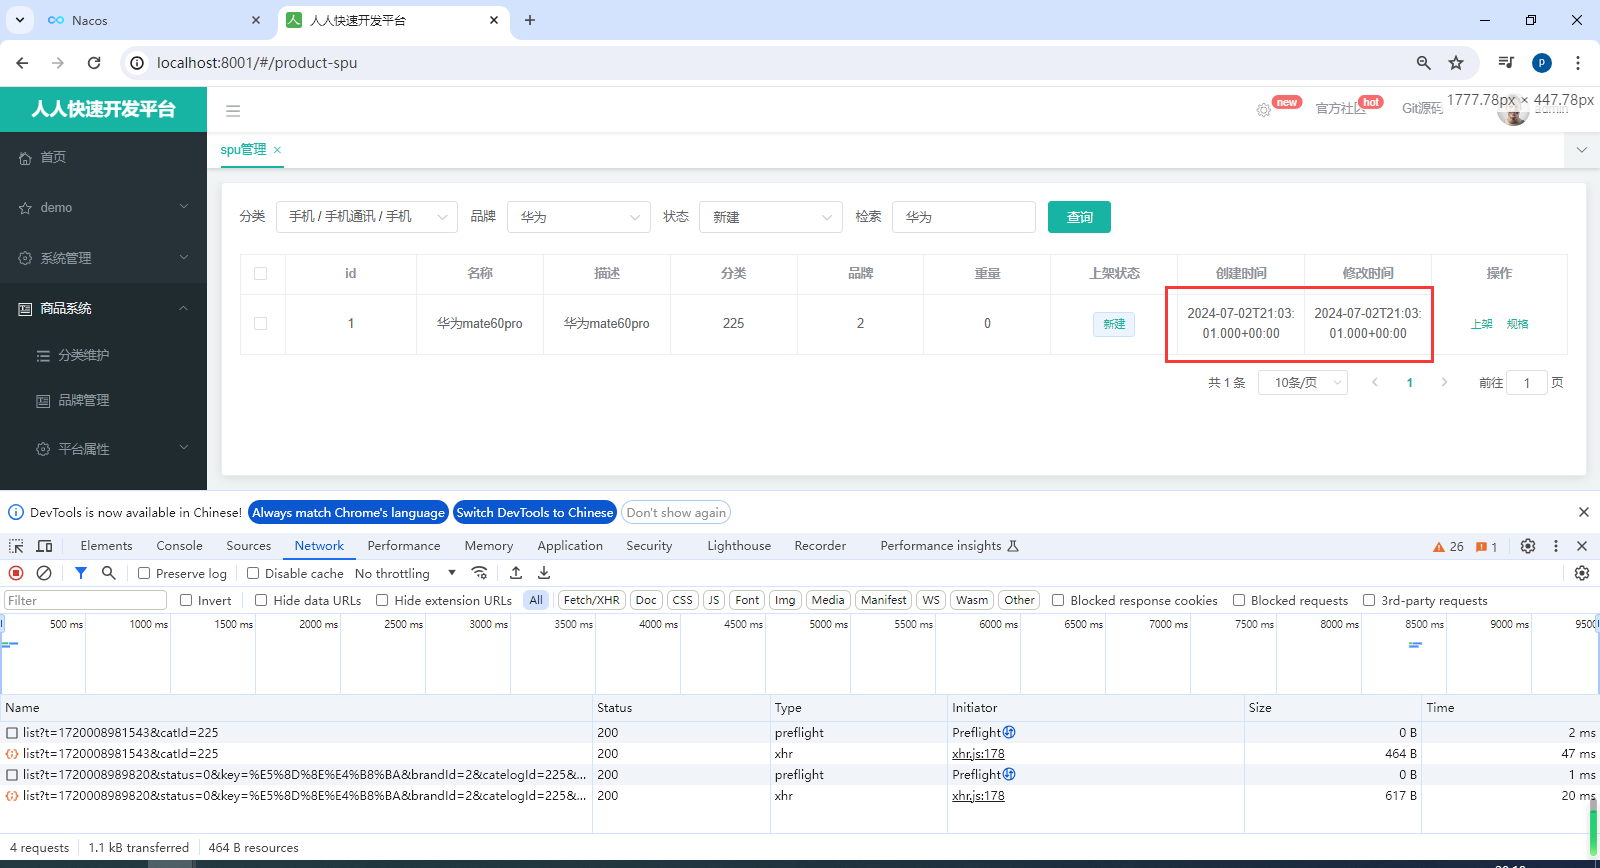Click the DevTools inspect element icon
Image resolution: width=1600 pixels, height=868 pixels.
click(x=16, y=546)
